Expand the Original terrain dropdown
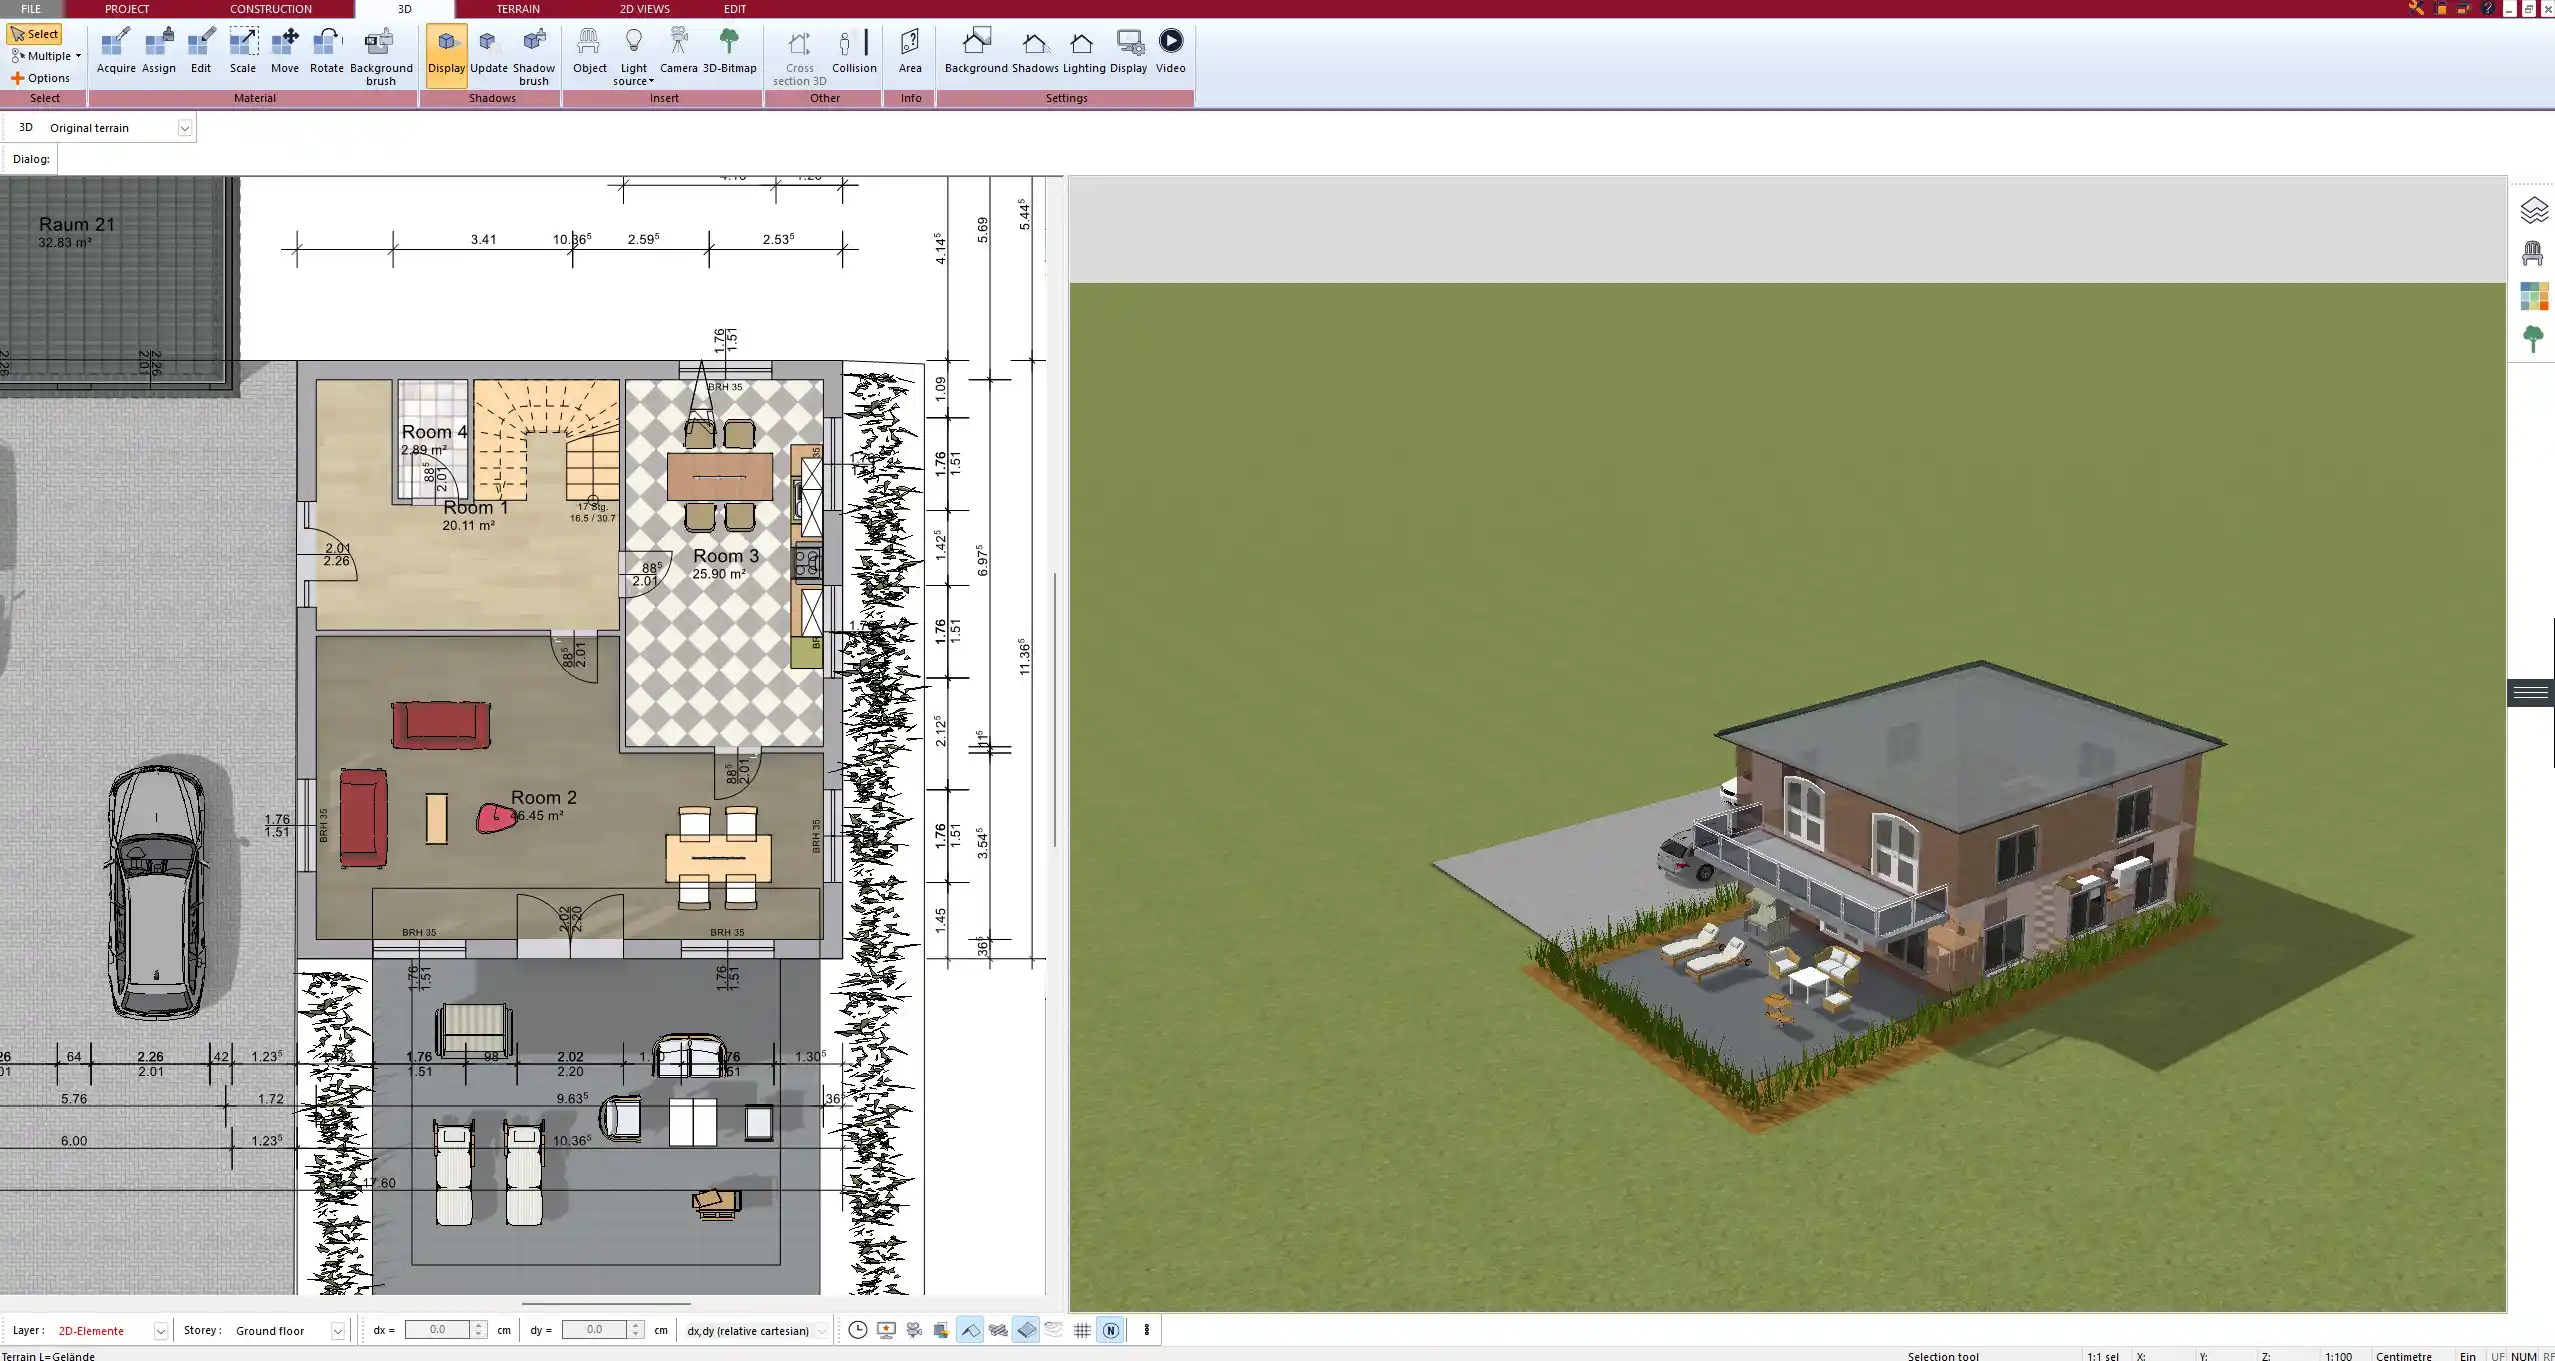The height and width of the screenshot is (1361, 2555). (x=184, y=128)
